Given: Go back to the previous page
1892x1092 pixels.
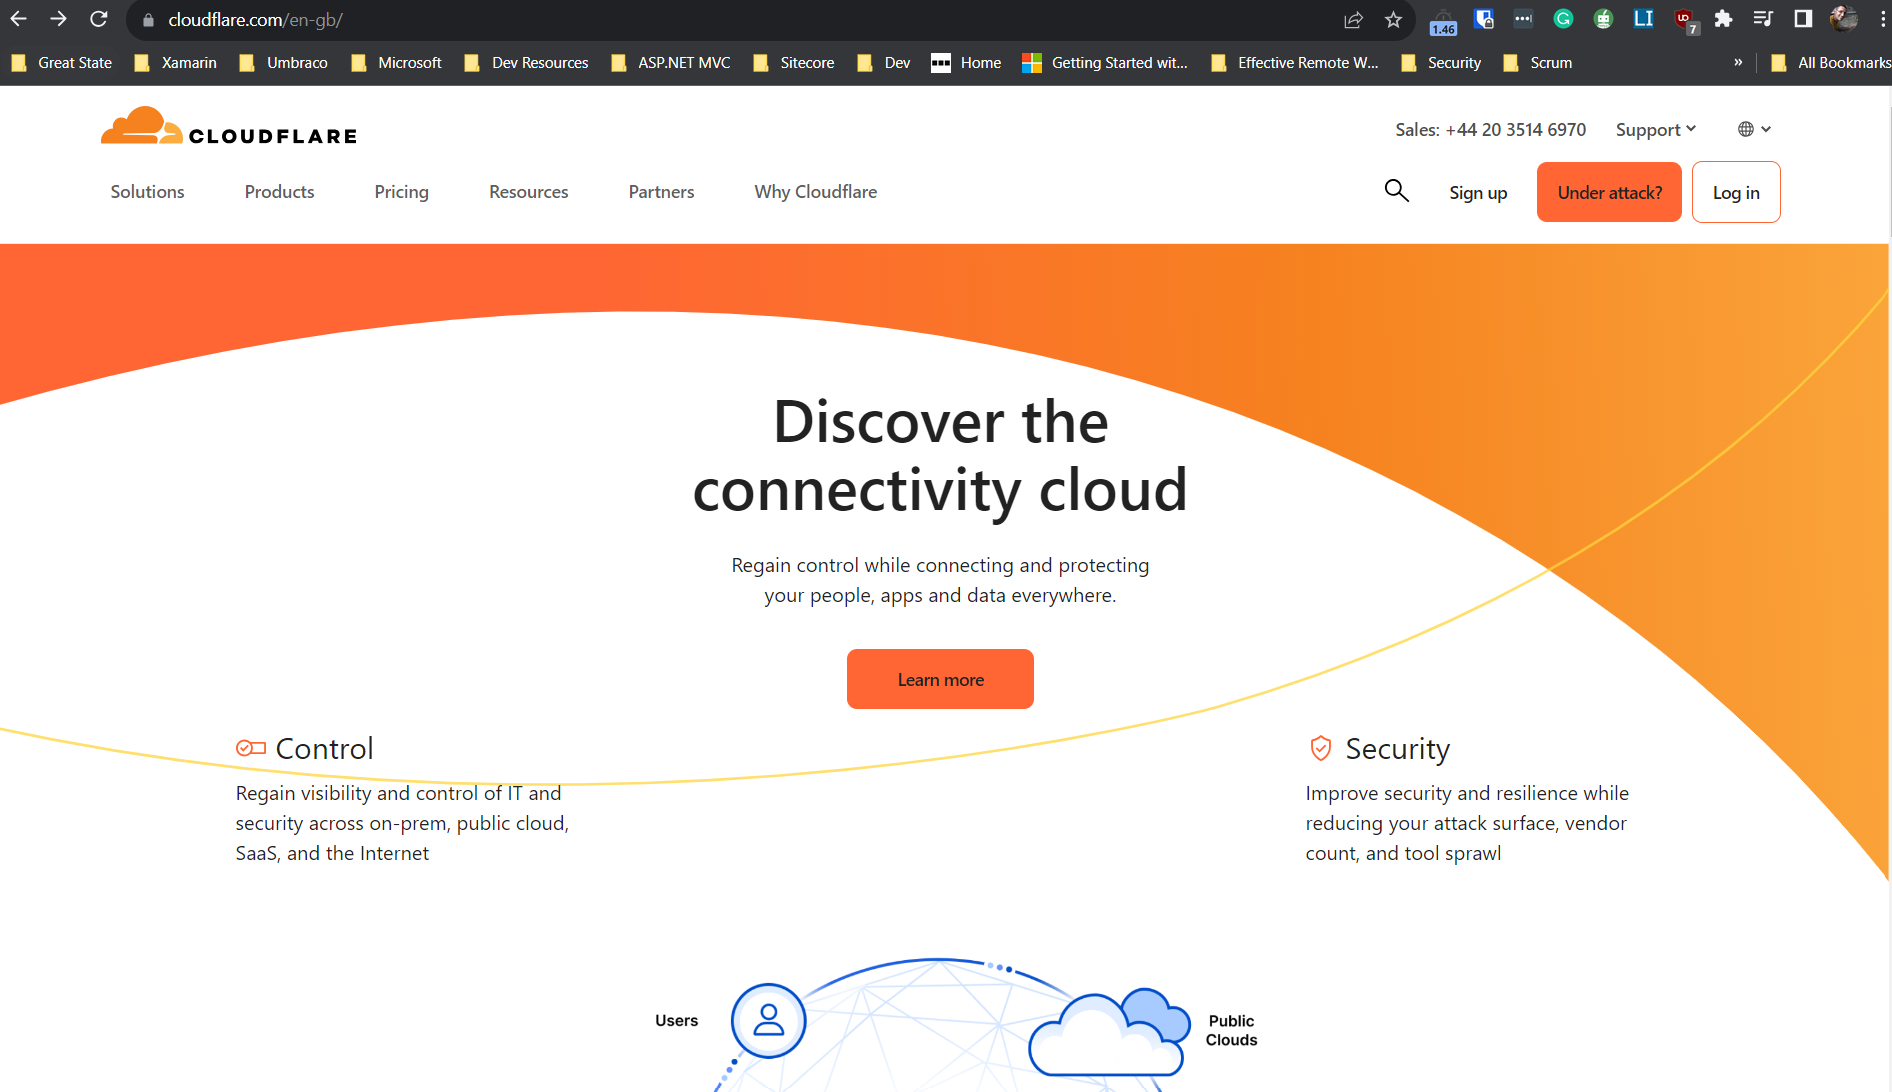Looking at the screenshot, I should click(x=18, y=19).
